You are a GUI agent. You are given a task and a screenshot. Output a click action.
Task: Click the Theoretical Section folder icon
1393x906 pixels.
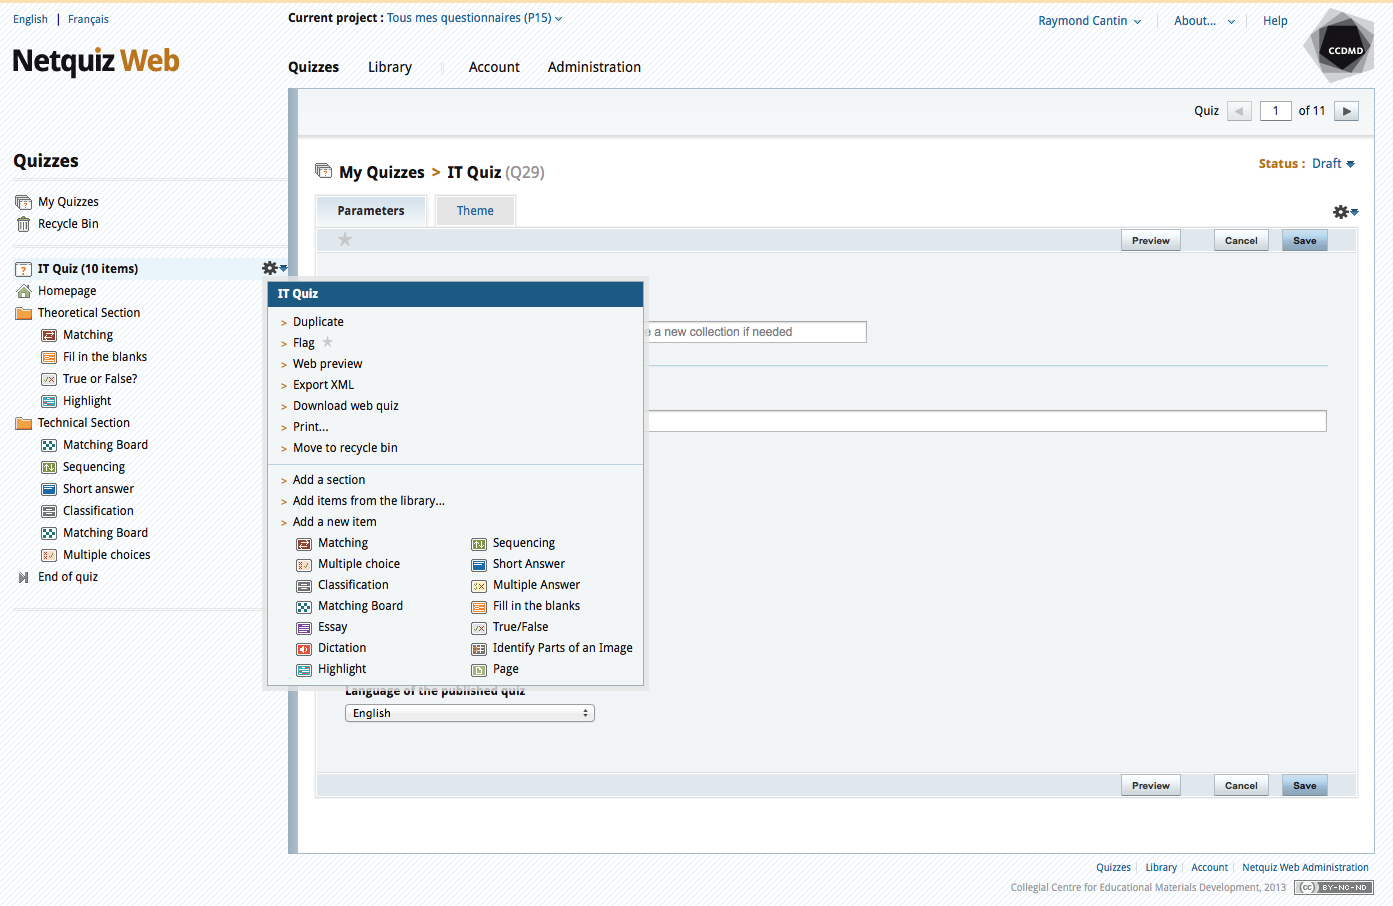[24, 313]
